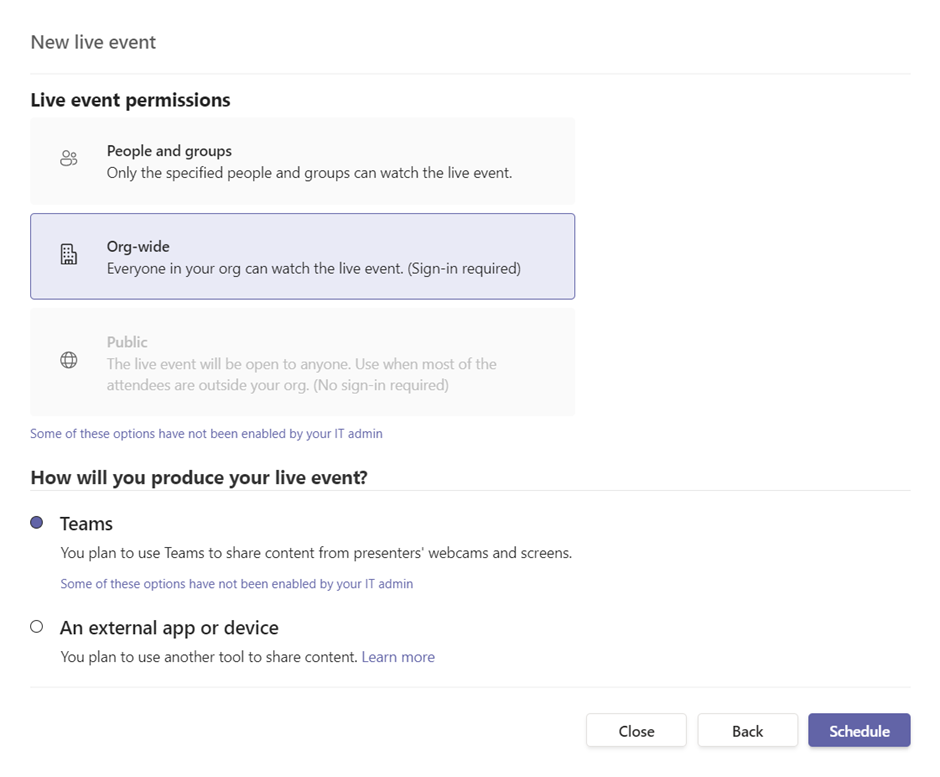Click the 'An external app or device' label
The image size is (940, 777).
click(x=169, y=628)
